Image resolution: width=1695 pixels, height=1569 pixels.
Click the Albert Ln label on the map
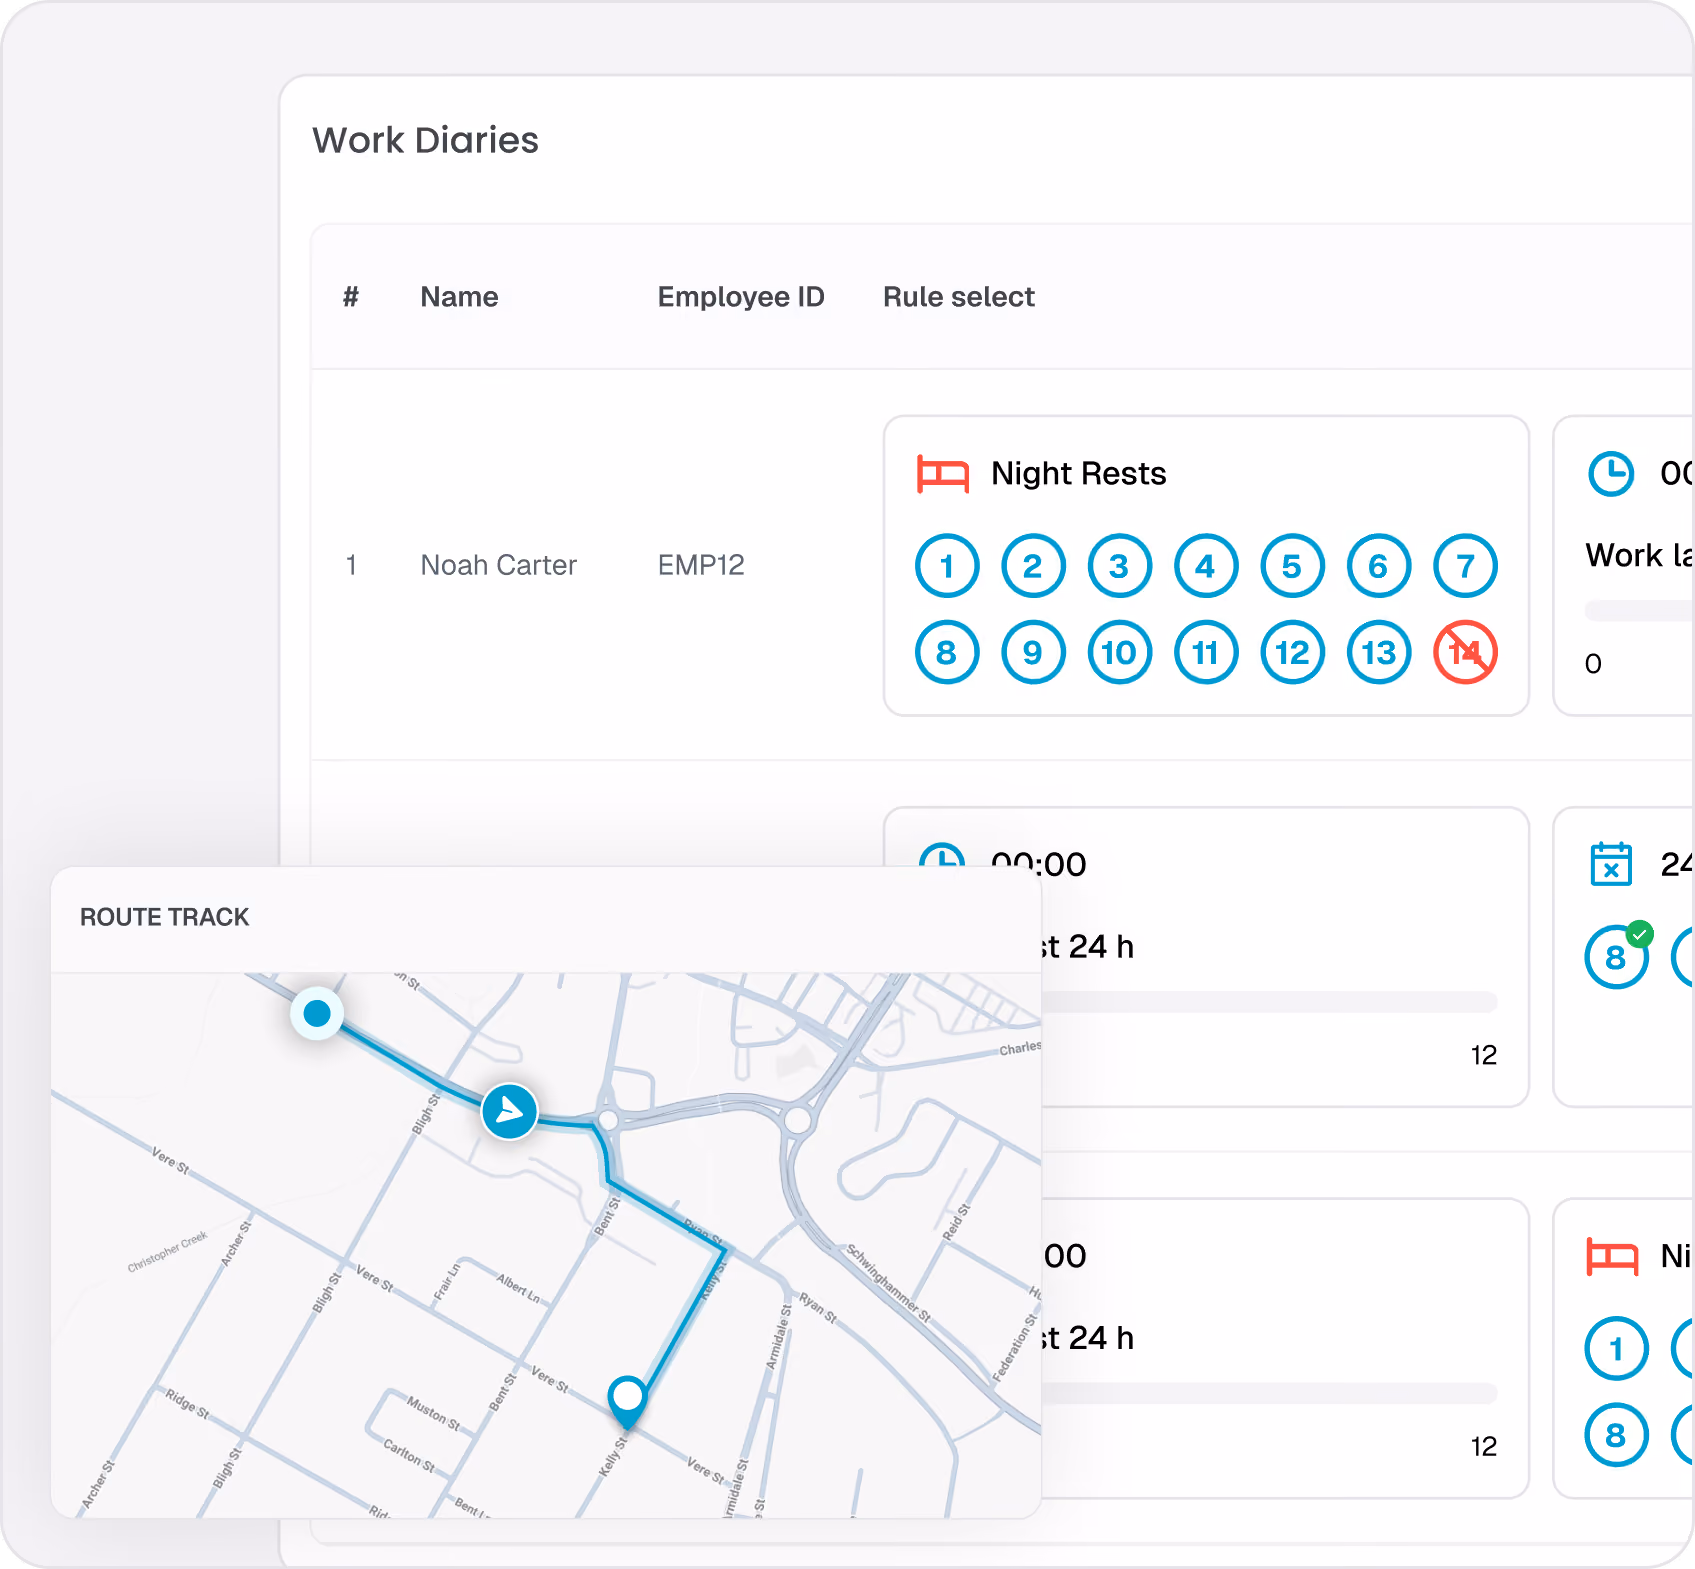[519, 1289]
